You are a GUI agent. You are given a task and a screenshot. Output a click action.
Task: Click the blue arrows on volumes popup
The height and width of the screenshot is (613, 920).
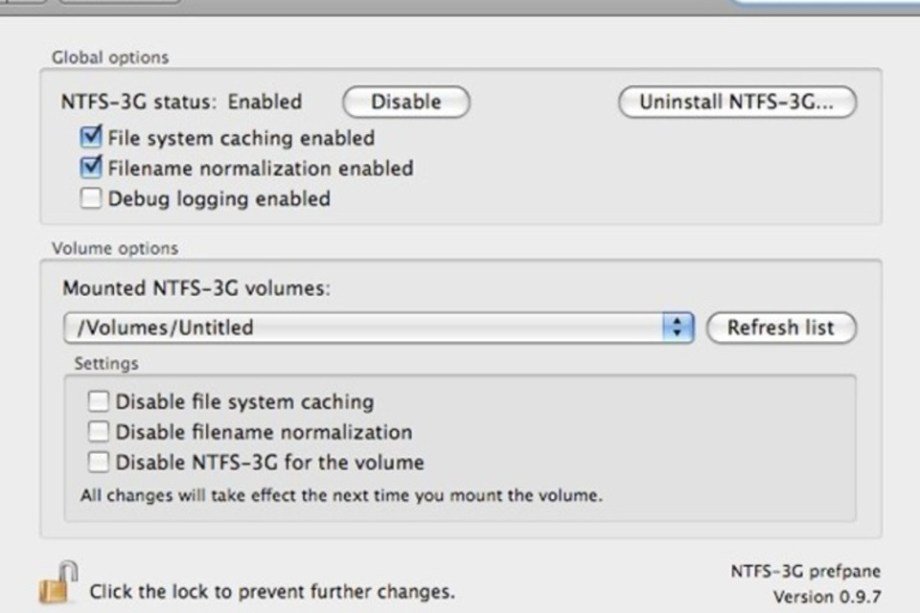678,327
